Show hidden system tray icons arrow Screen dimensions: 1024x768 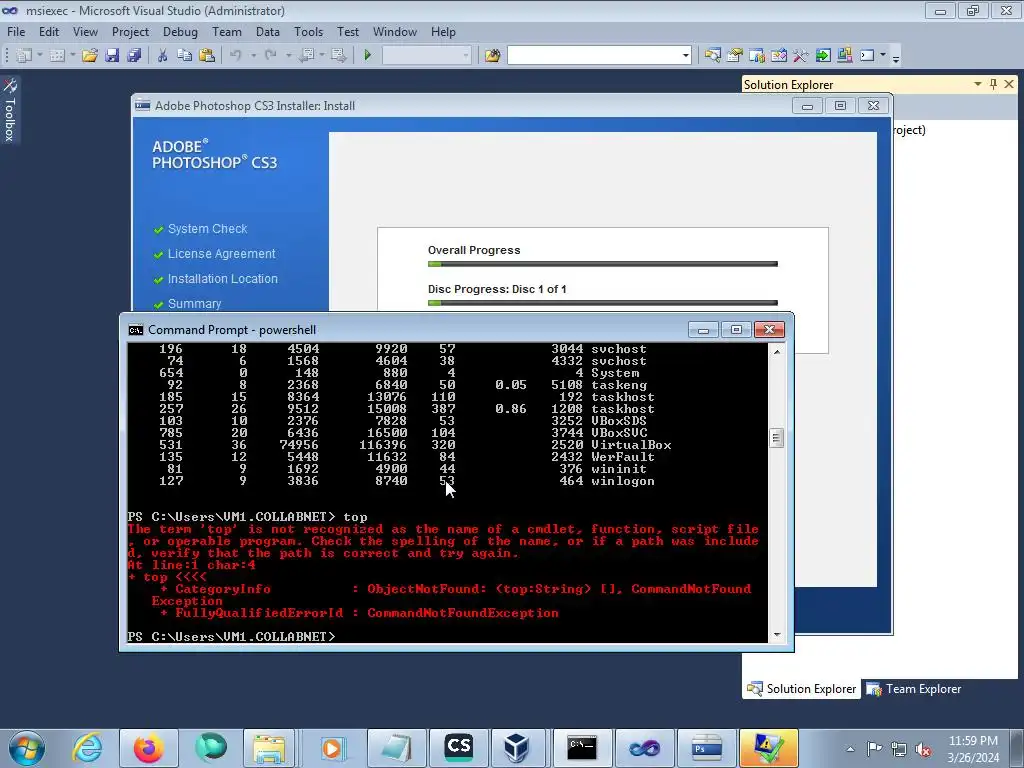(850, 749)
